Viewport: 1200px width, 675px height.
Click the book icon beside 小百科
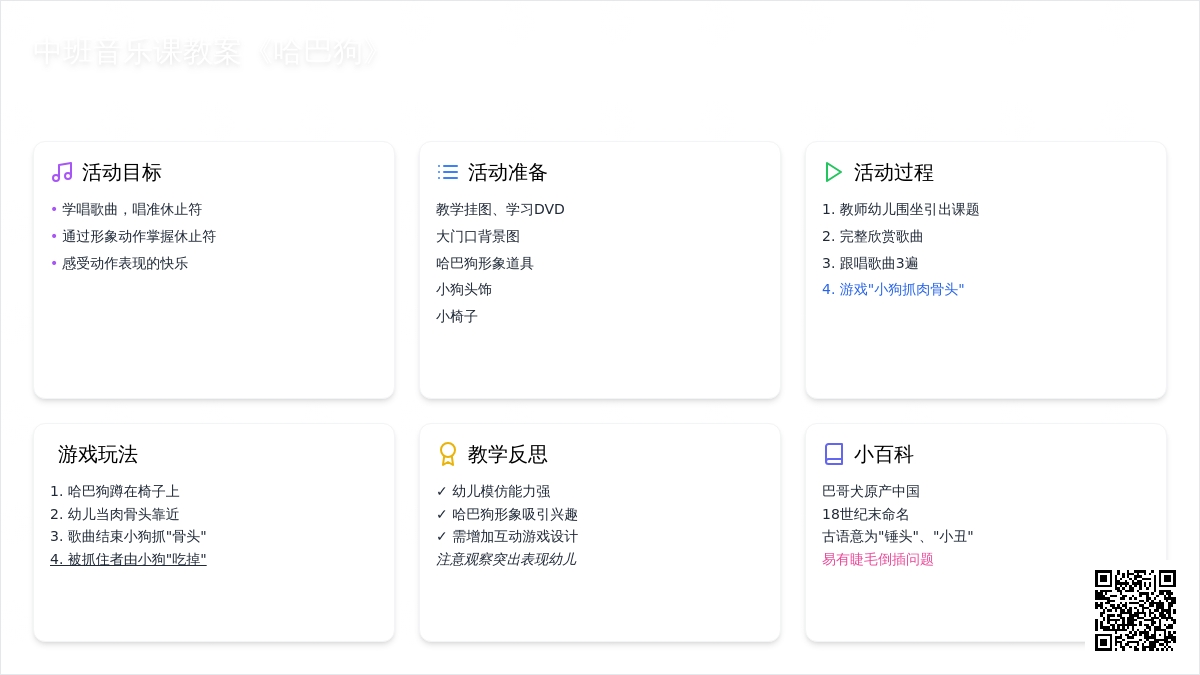[834, 454]
